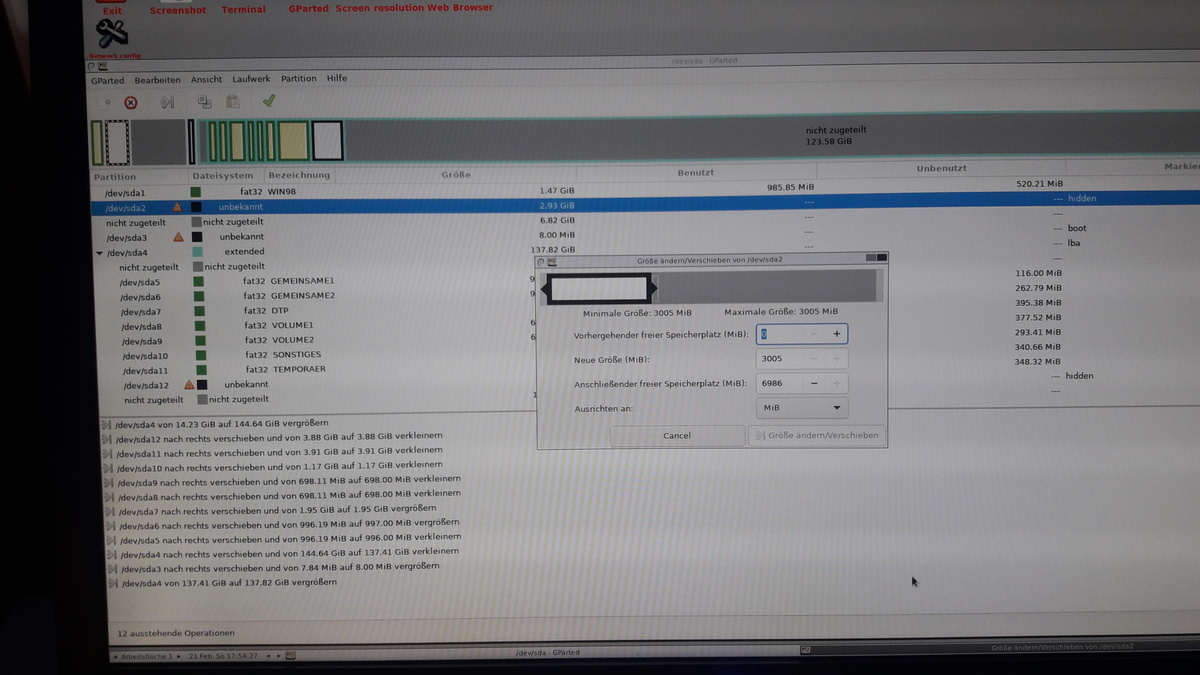The image size is (1200, 675).
Task: Open the Ansicht menu
Action: tap(206, 79)
